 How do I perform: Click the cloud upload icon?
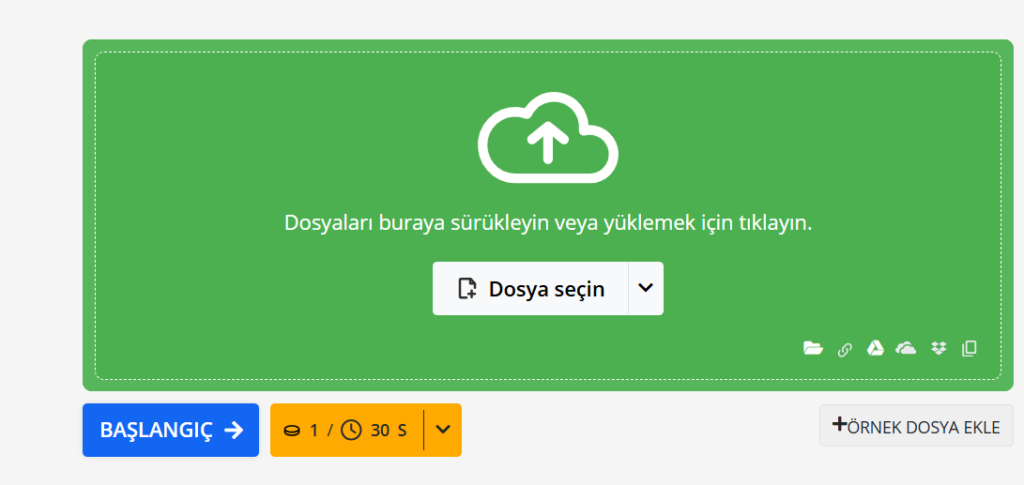[547, 138]
